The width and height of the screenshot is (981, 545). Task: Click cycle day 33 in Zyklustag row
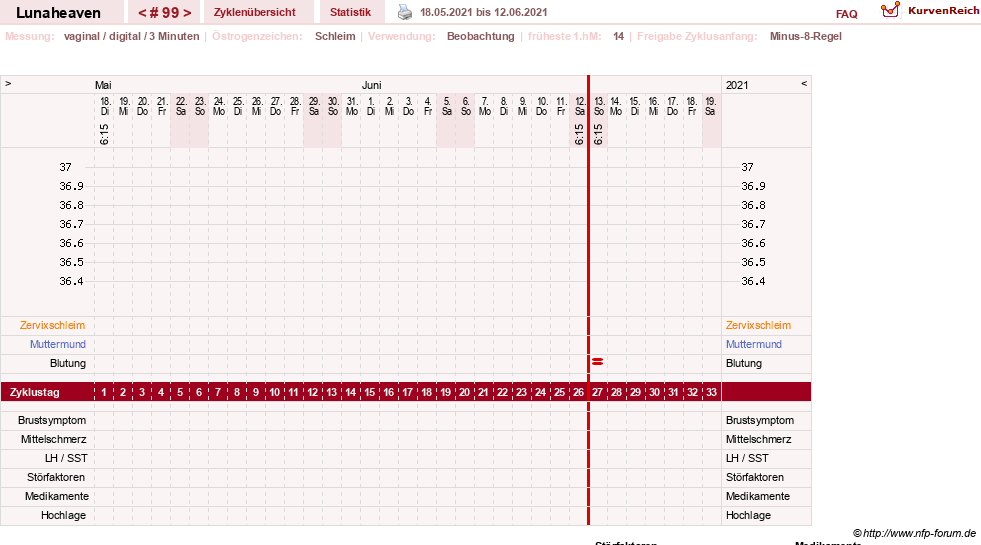click(x=711, y=392)
